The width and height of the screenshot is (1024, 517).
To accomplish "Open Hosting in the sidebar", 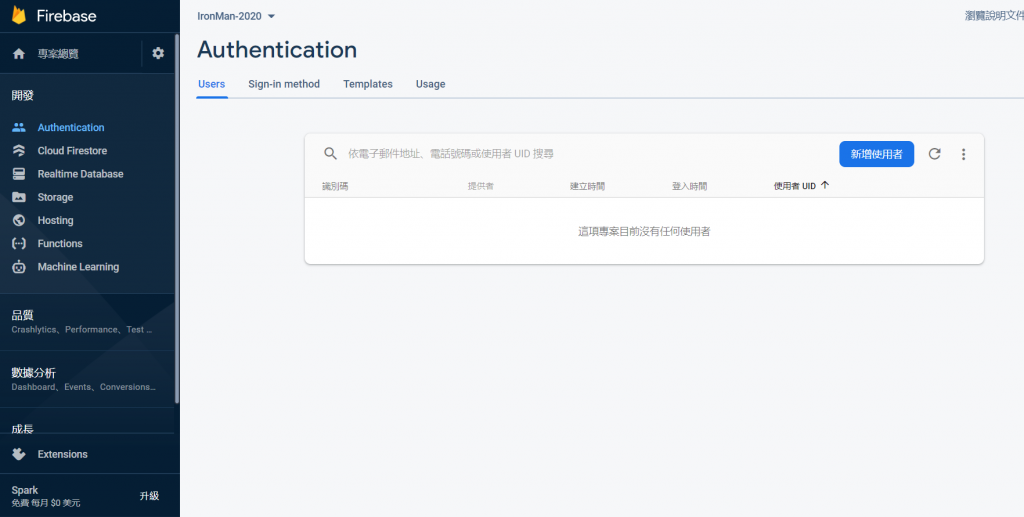I will (56, 221).
